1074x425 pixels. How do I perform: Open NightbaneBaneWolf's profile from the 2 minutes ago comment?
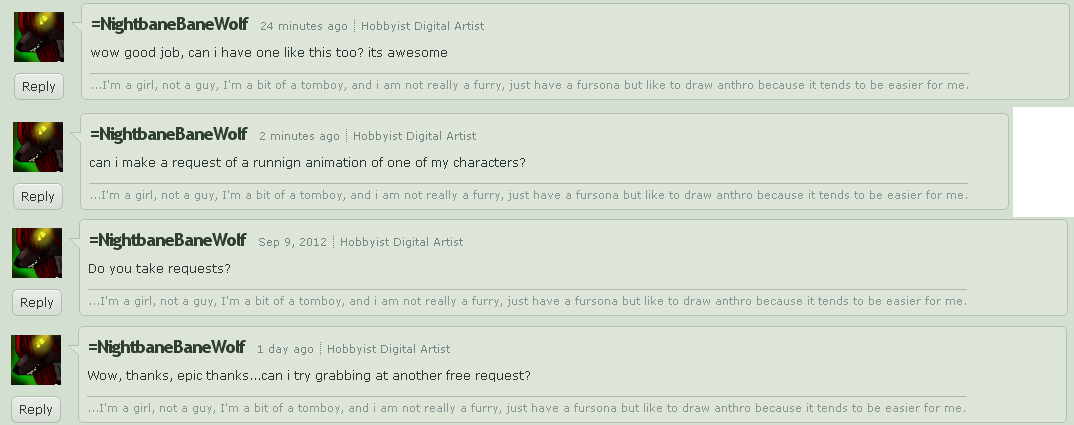point(171,134)
